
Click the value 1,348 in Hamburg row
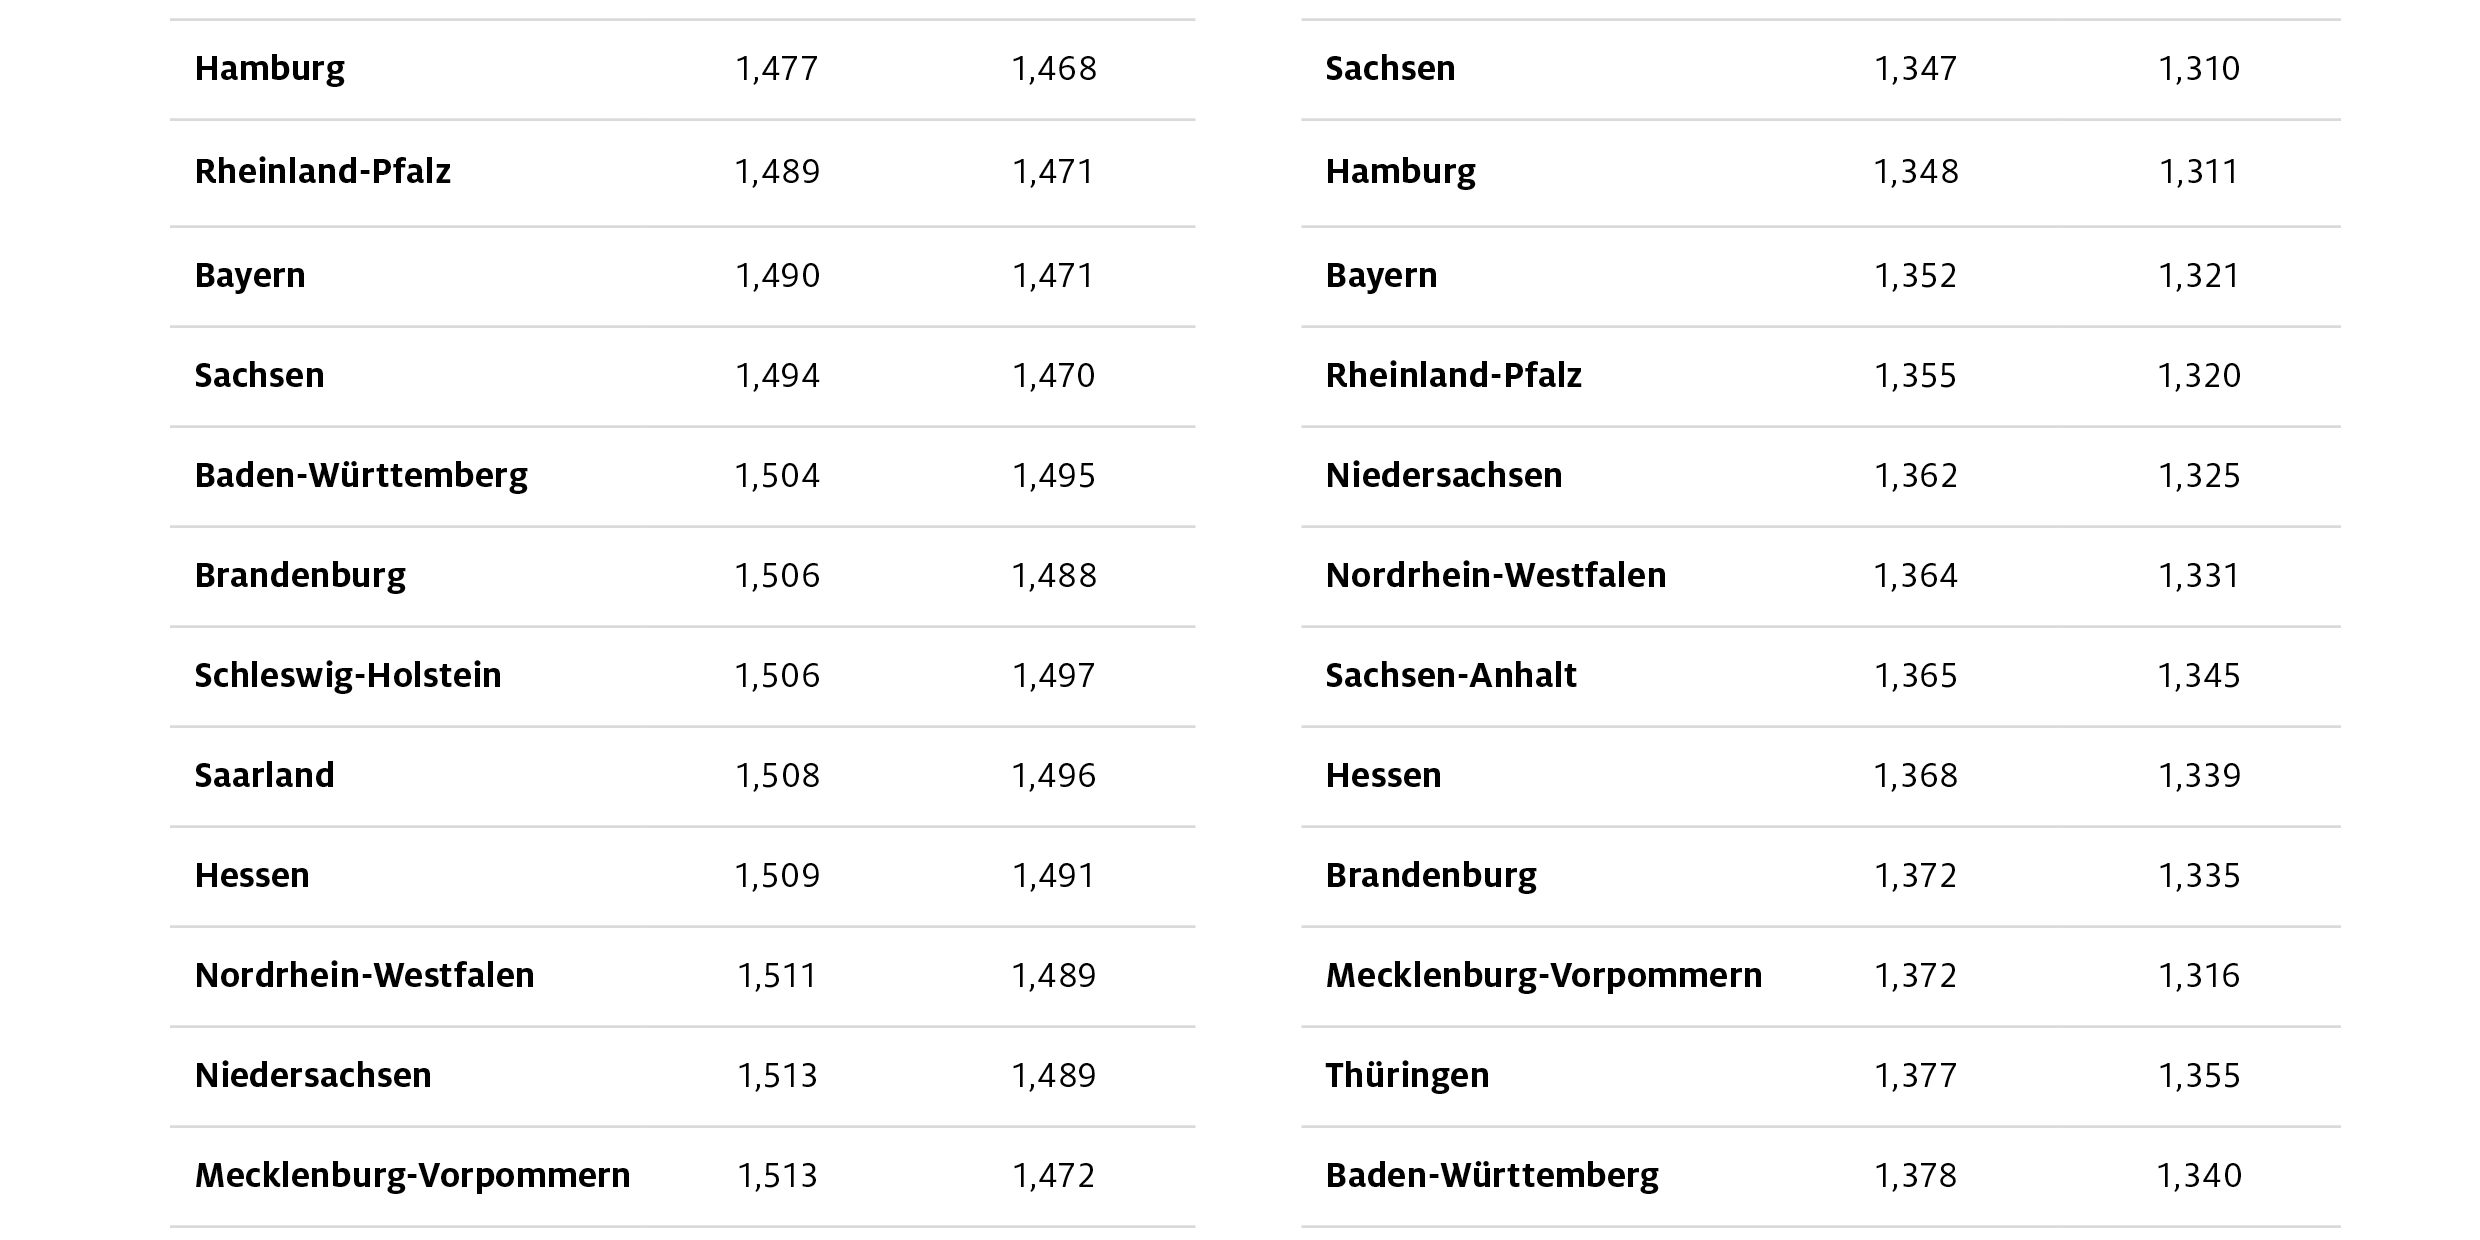(x=1915, y=172)
